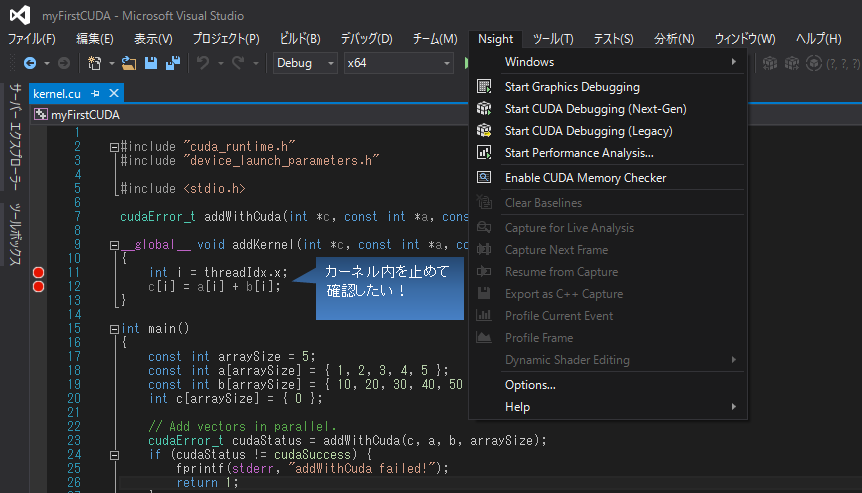Open the Redo history dropdown arrow
The image size is (862, 493).
[x=256, y=64]
